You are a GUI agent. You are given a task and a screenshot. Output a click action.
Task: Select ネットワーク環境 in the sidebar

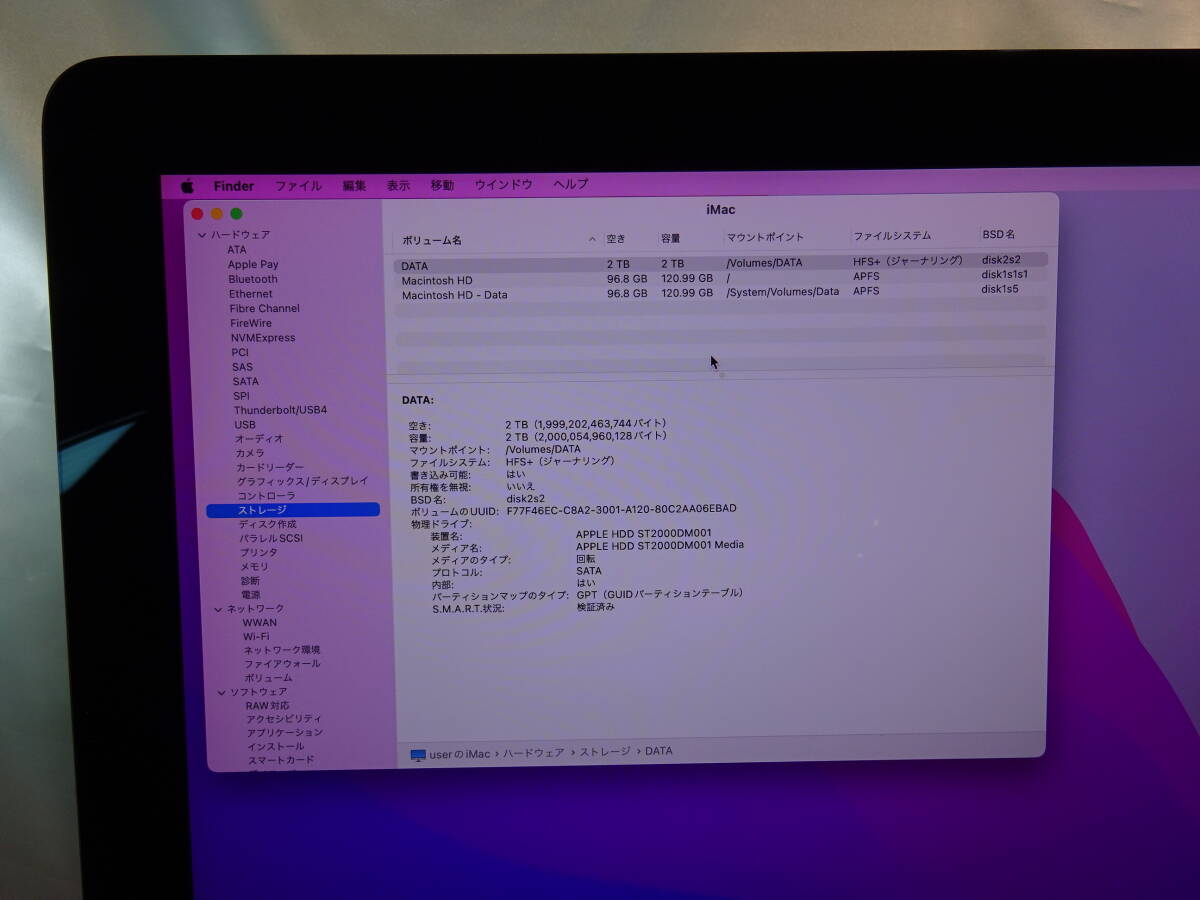click(282, 650)
